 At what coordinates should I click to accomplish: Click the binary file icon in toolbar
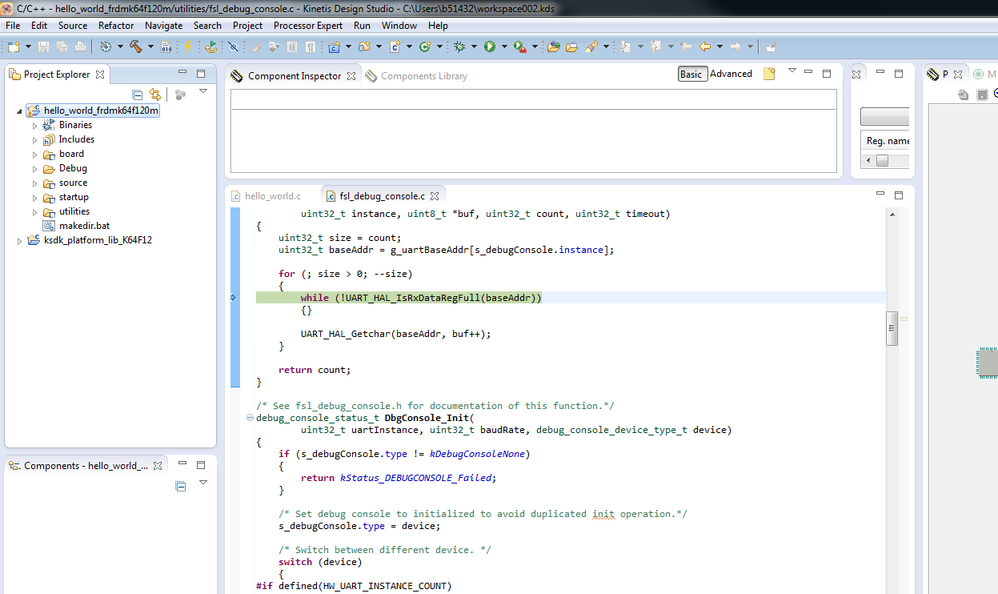pos(165,46)
